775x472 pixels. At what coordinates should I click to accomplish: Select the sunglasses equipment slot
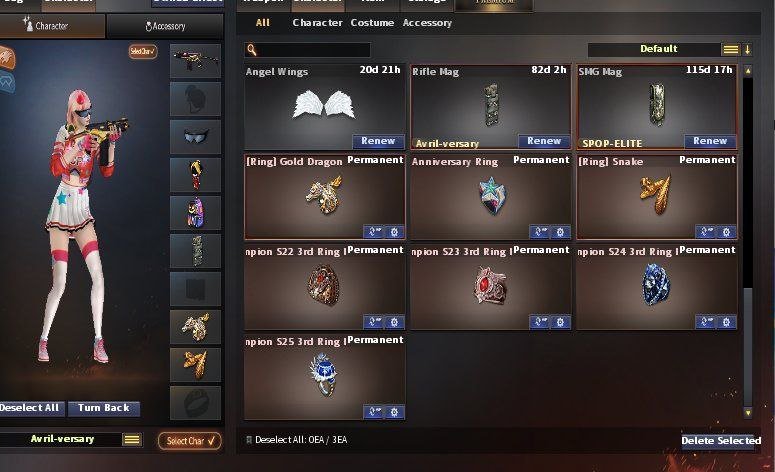195,137
